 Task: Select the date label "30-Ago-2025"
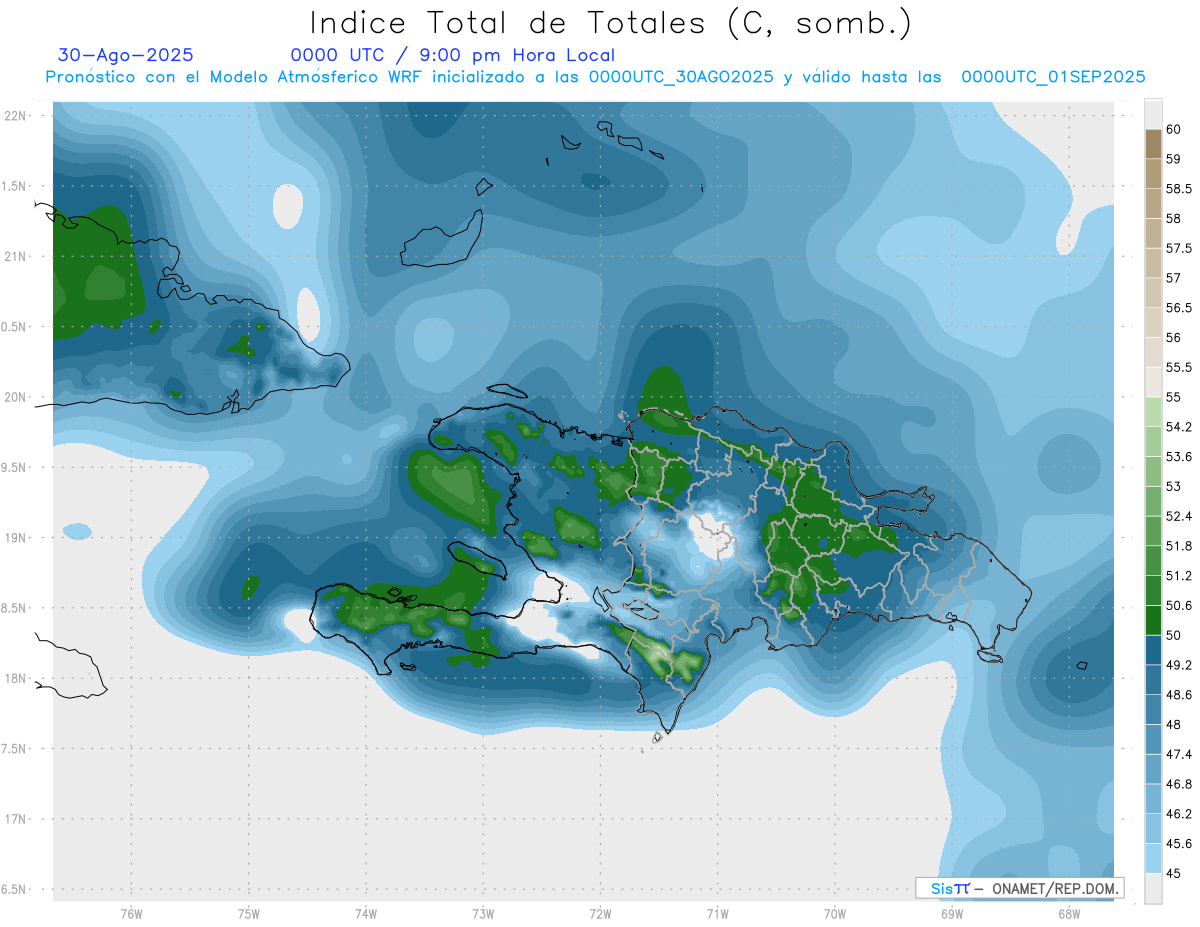[126, 55]
